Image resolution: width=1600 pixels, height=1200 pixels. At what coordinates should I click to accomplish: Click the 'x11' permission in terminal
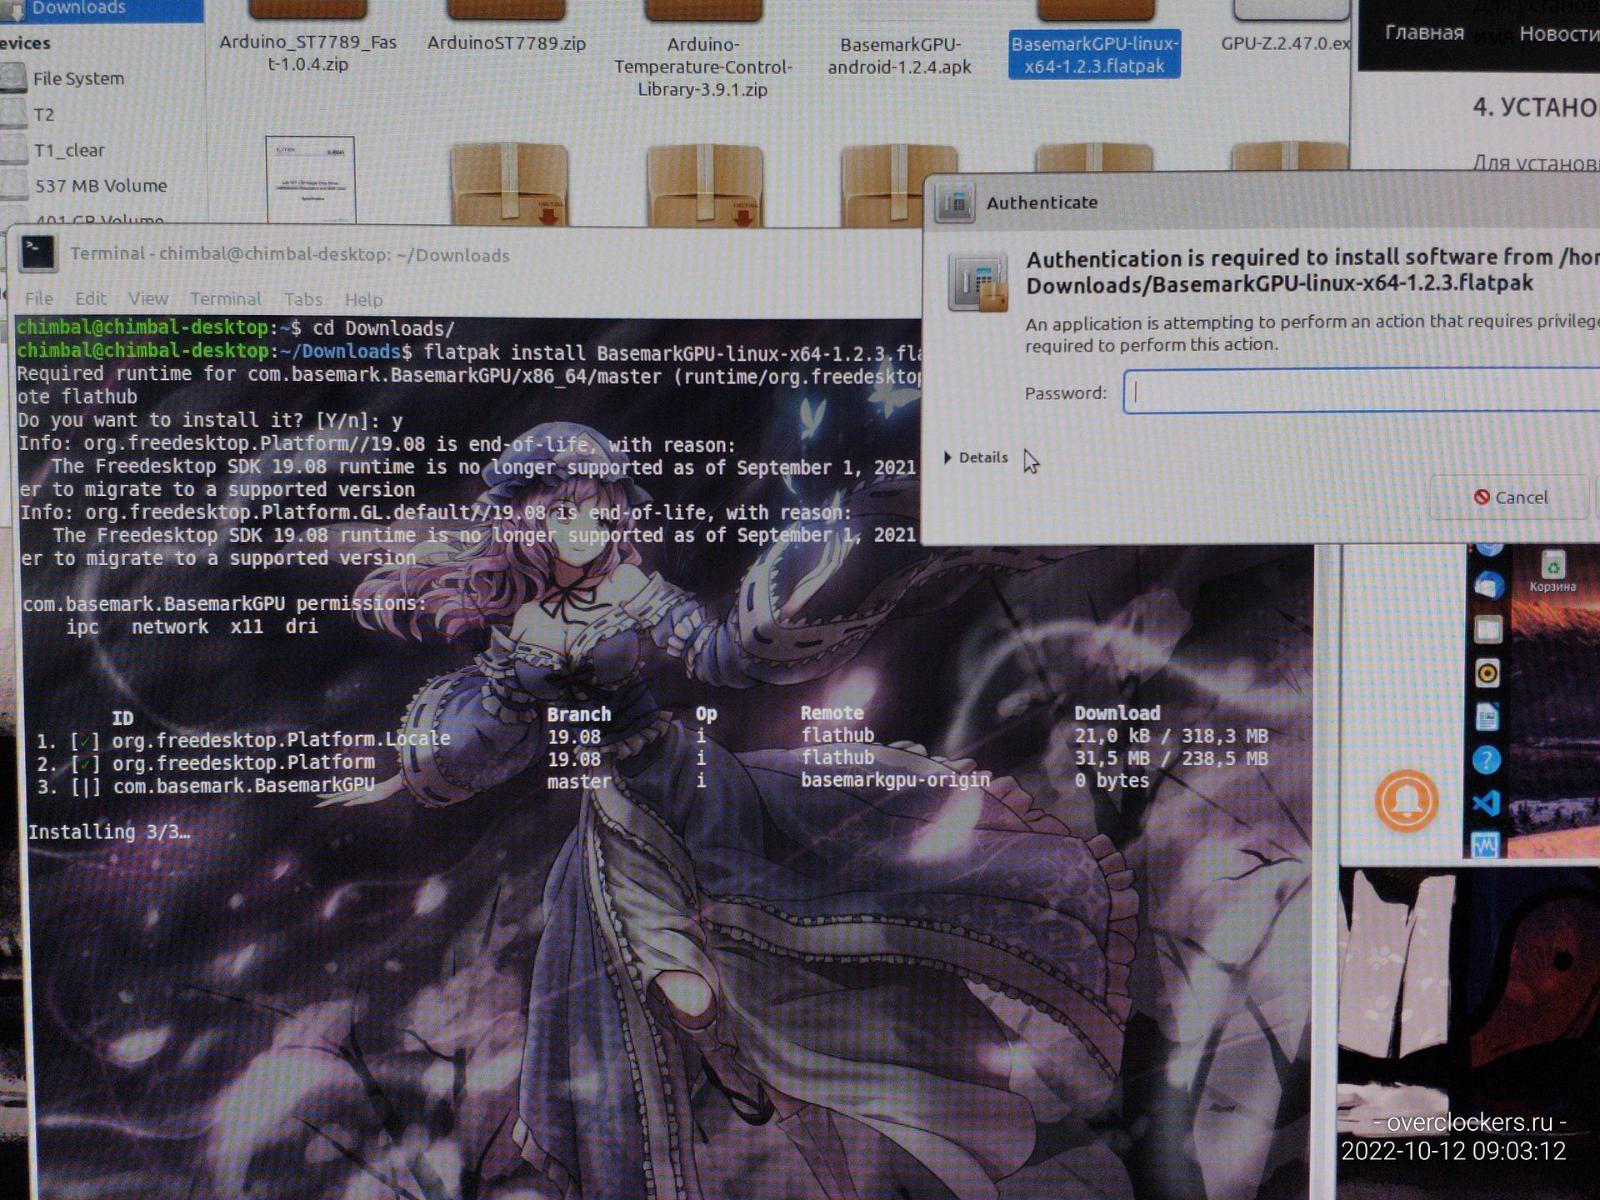pyautogui.click(x=246, y=627)
